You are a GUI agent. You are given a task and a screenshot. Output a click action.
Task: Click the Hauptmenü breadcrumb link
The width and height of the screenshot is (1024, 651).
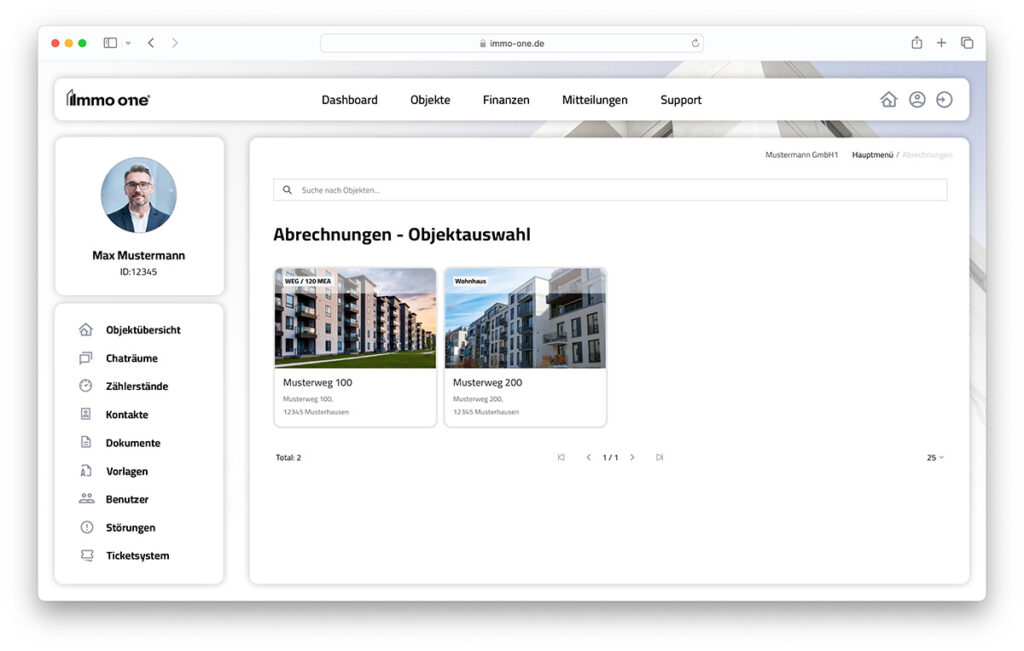[872, 155]
